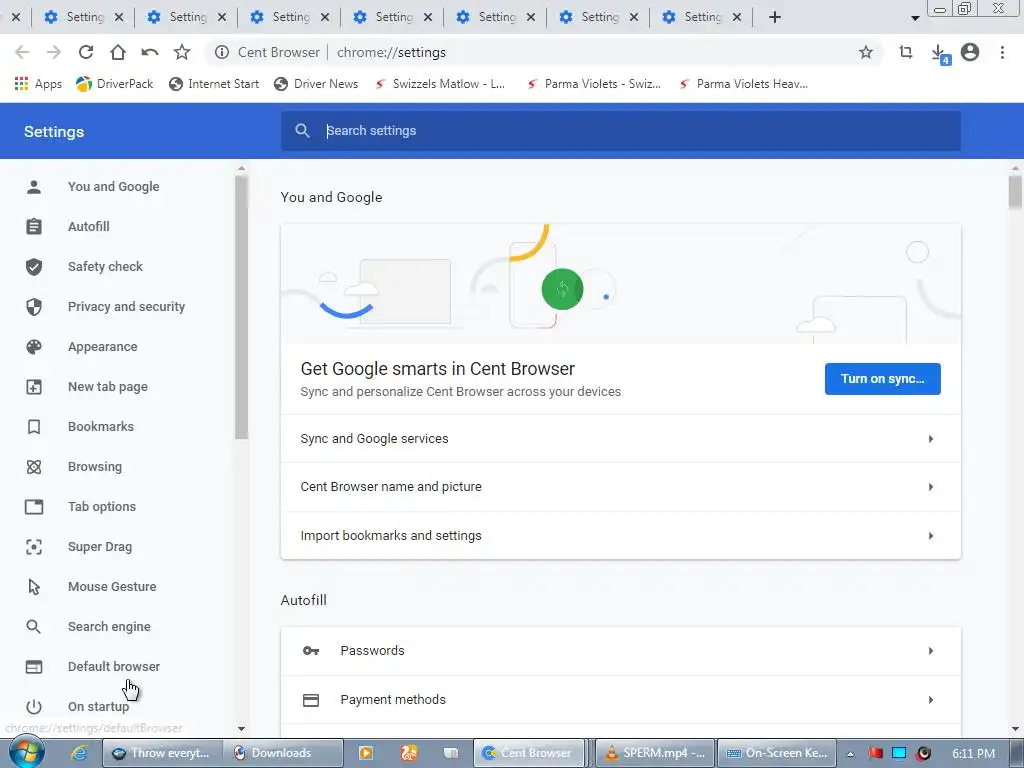Go back to the previous page
Screen dimensions: 1024x768
click(x=22, y=52)
